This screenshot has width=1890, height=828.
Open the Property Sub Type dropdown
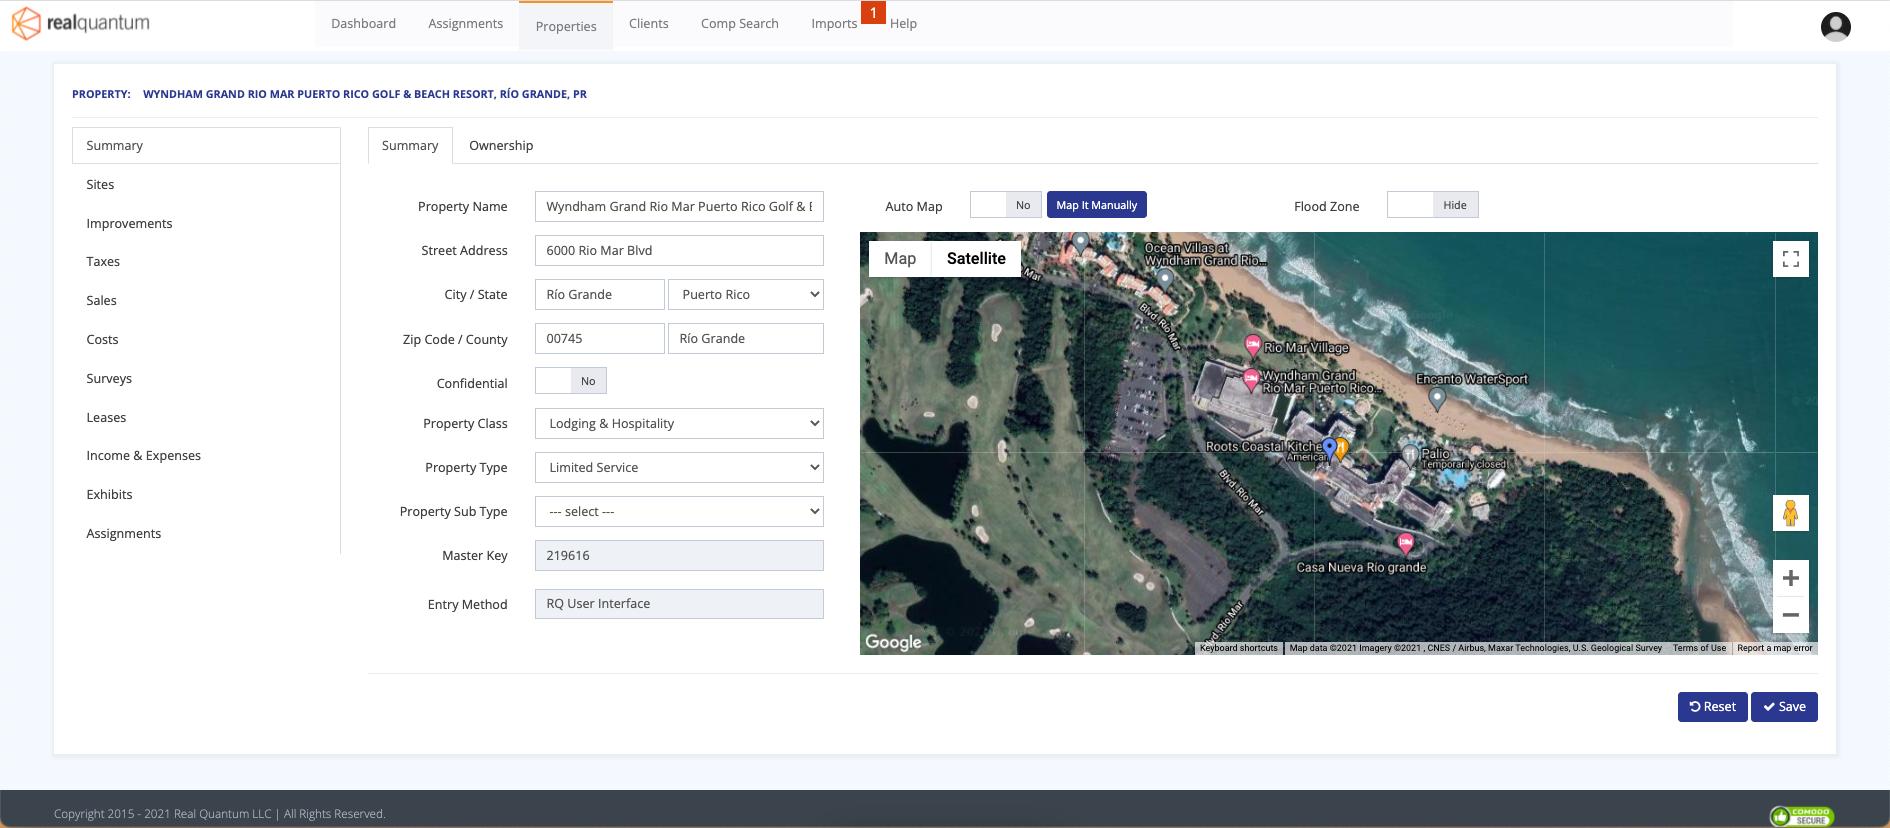click(679, 512)
